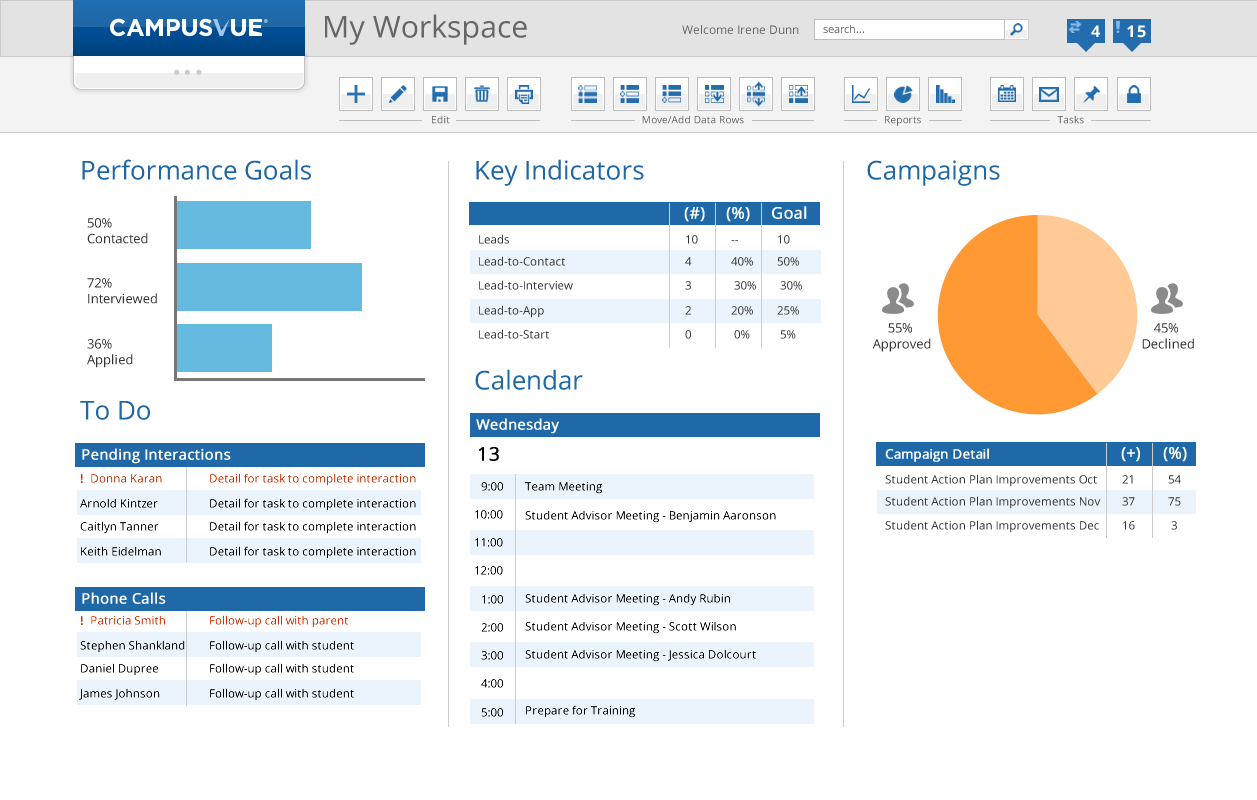Screen dimensions: 1257x800
Task: Expand the CampusVue logo panel handle
Action: click(188, 72)
